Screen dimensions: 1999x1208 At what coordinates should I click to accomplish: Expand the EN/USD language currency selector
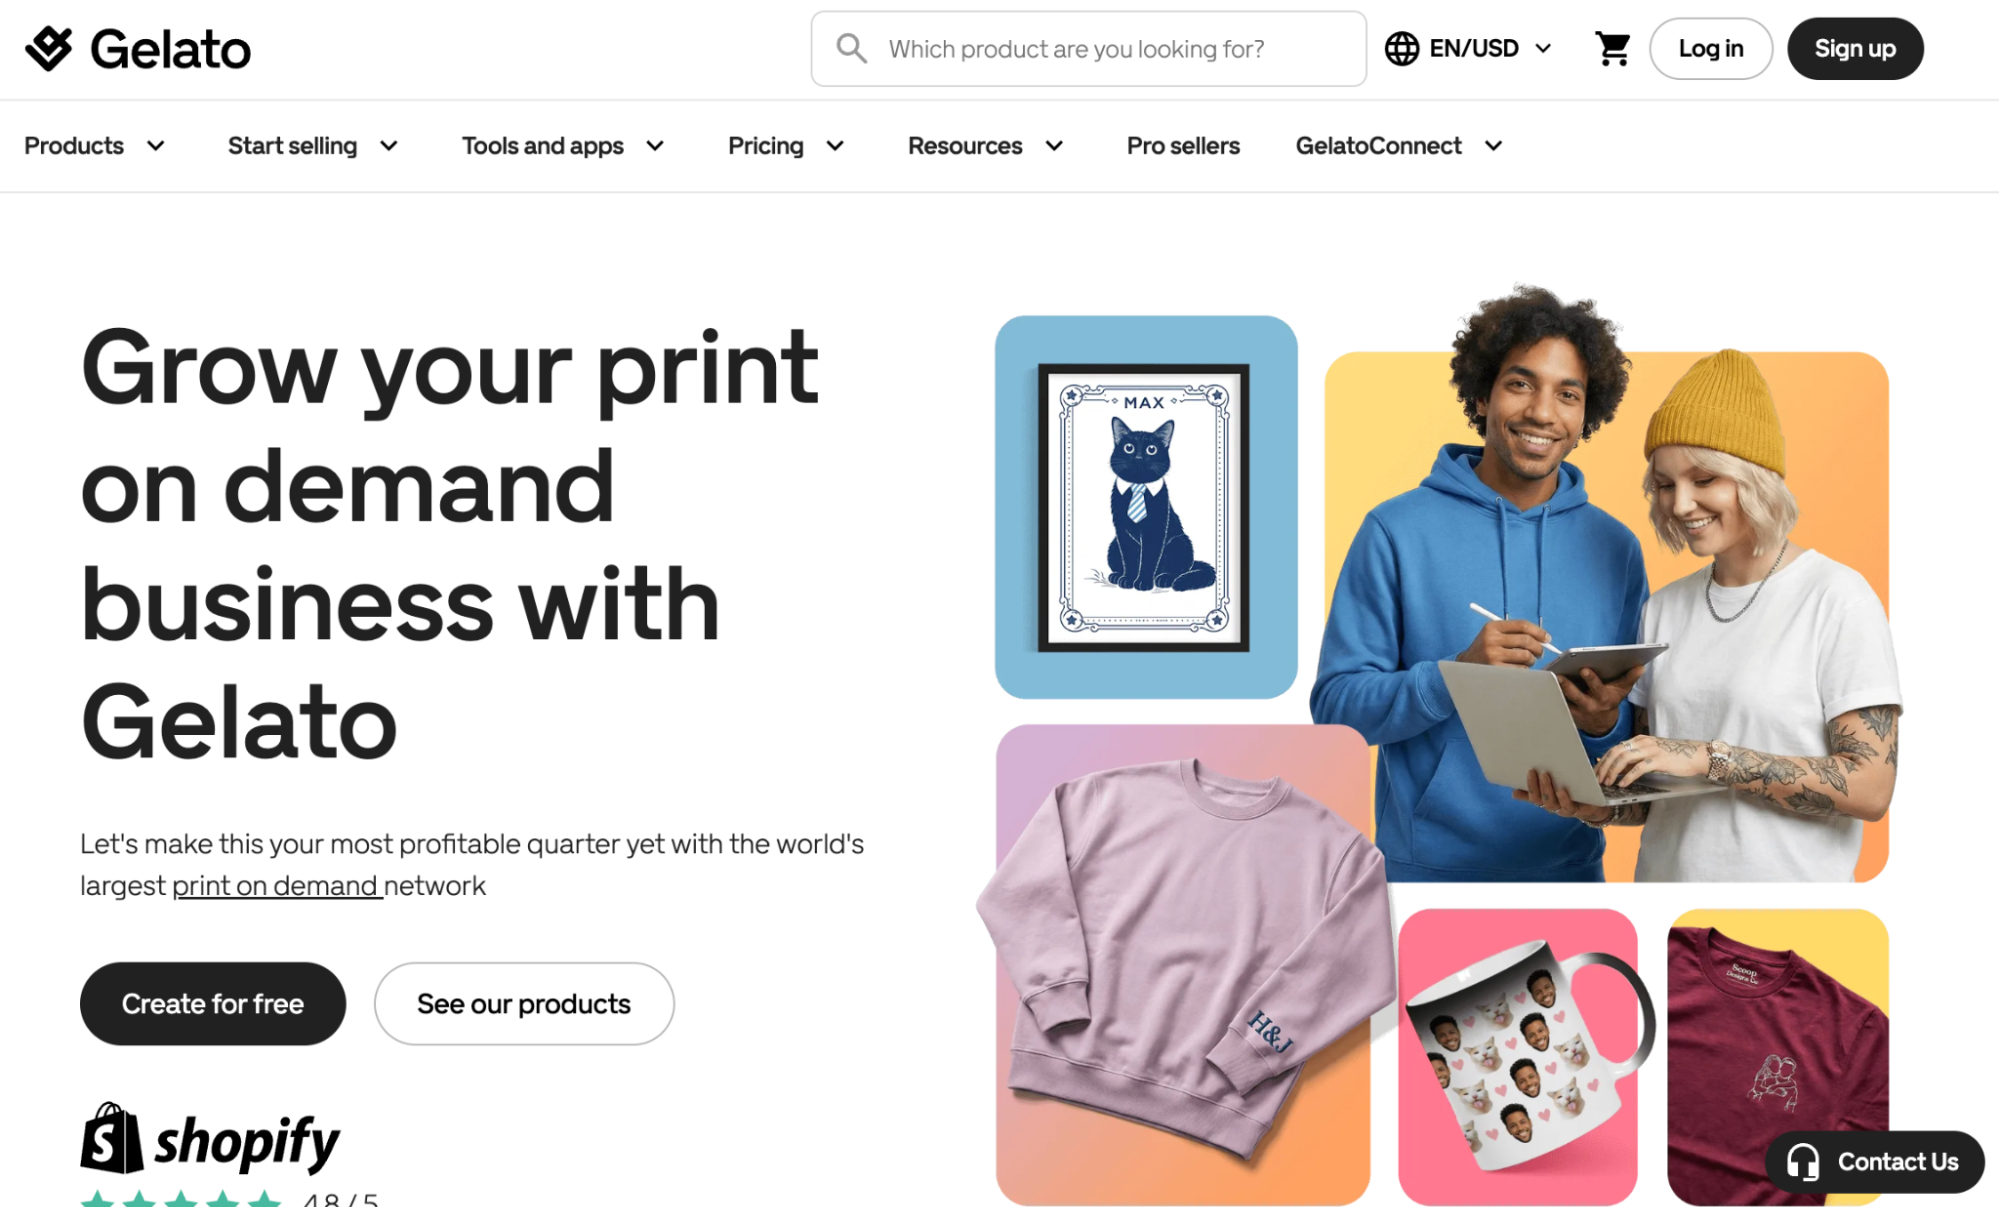(1469, 48)
